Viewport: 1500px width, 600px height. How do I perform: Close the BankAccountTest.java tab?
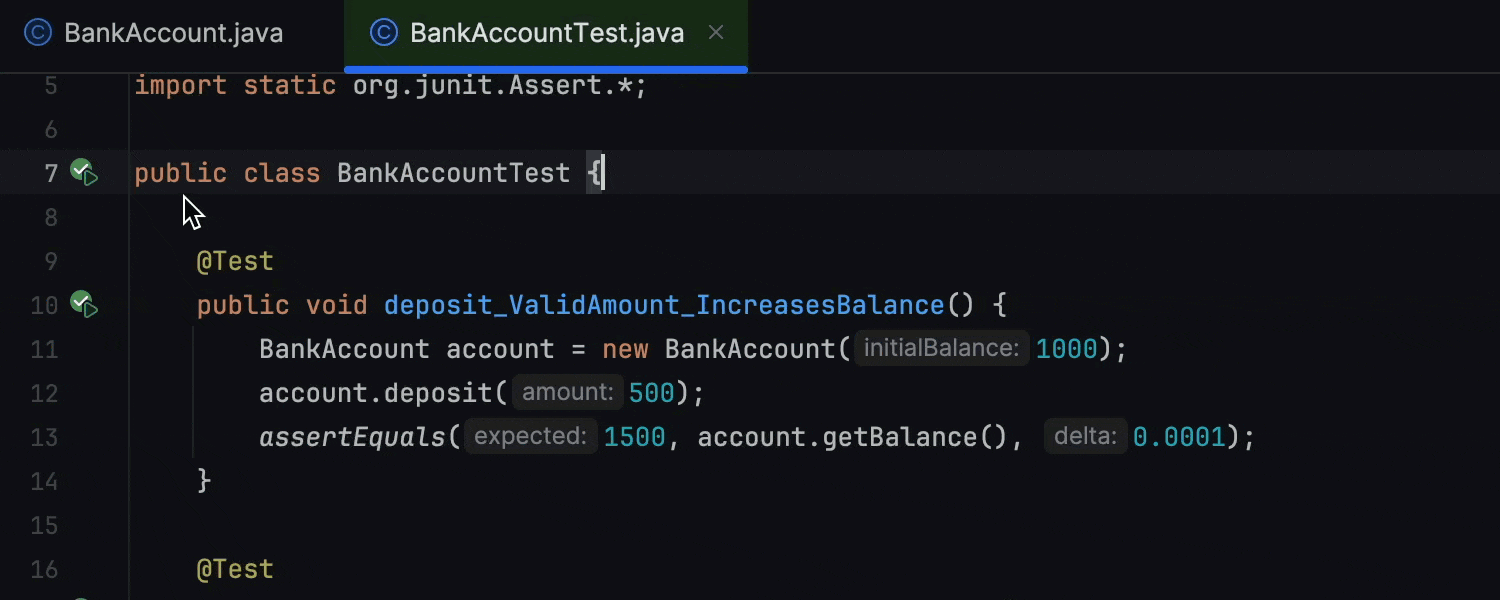pos(716,32)
